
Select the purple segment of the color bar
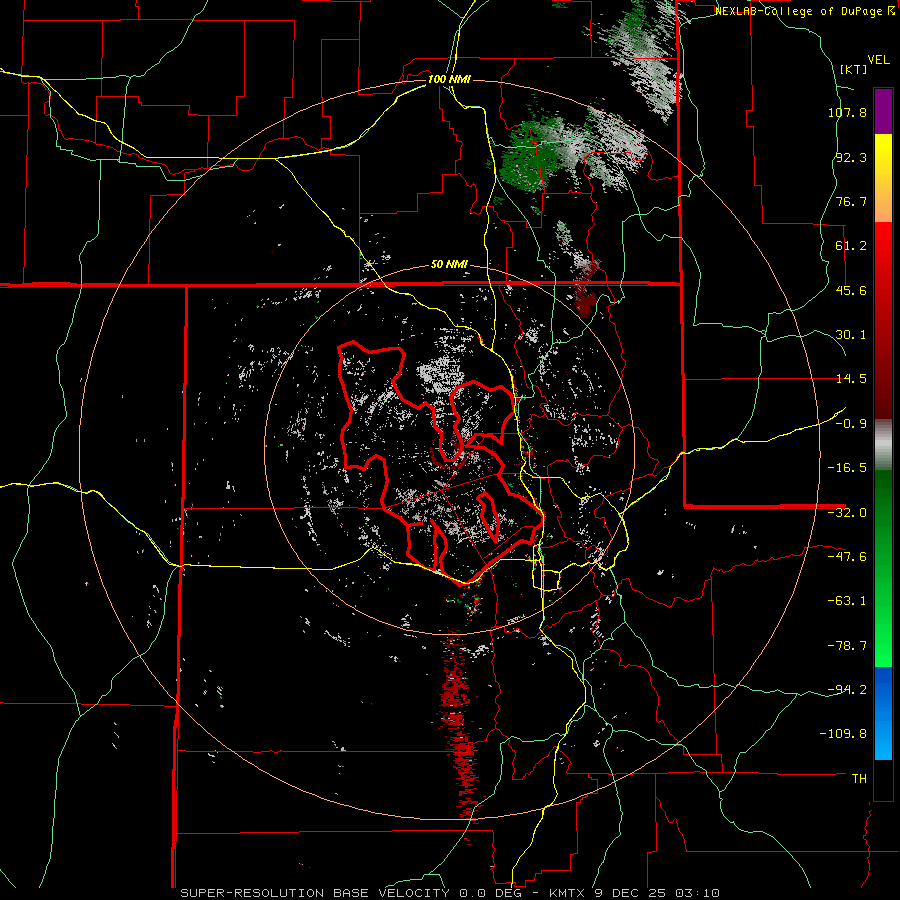click(x=883, y=111)
